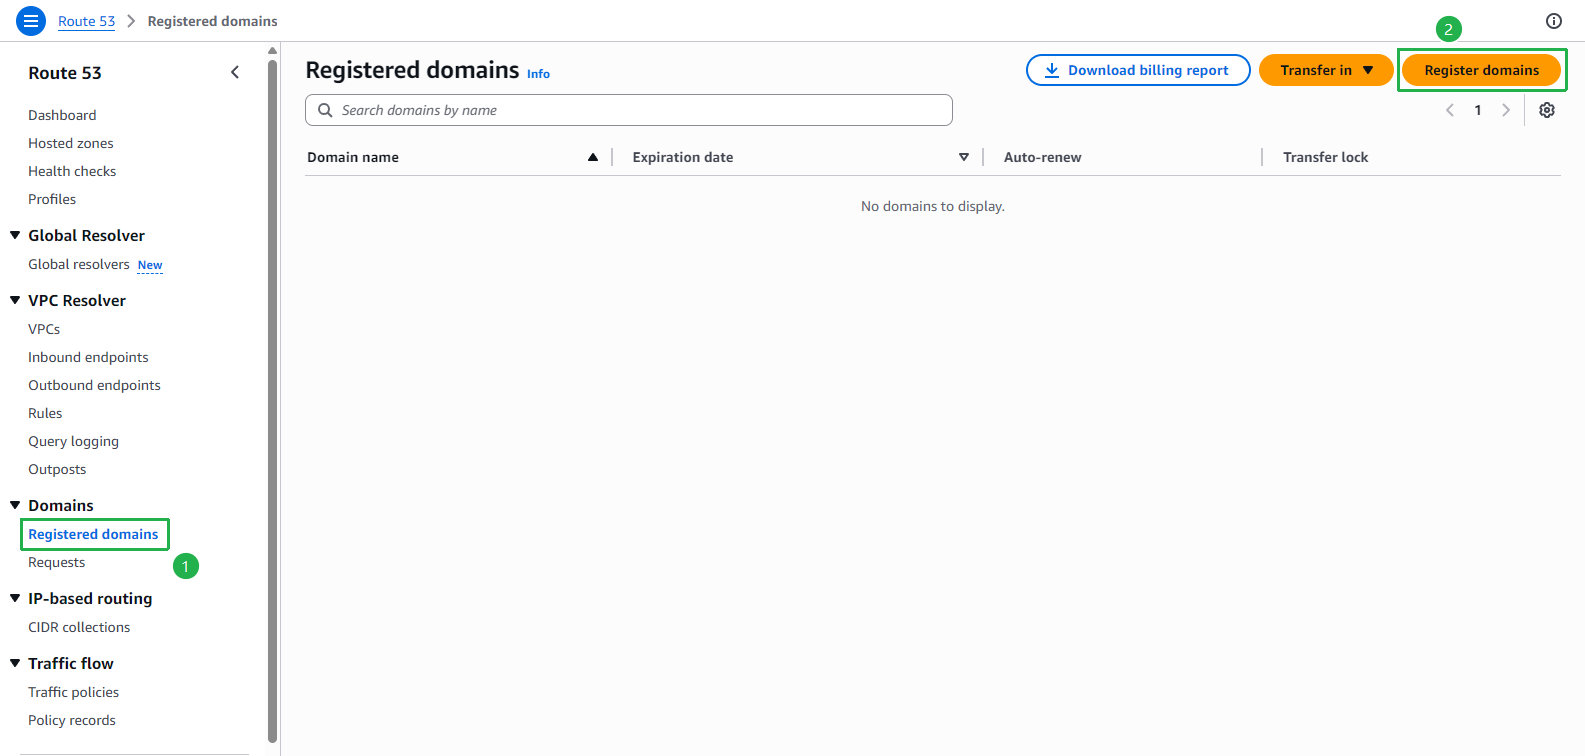This screenshot has width=1585, height=756.
Task: Open table preferences gear icon
Action: [1547, 110]
